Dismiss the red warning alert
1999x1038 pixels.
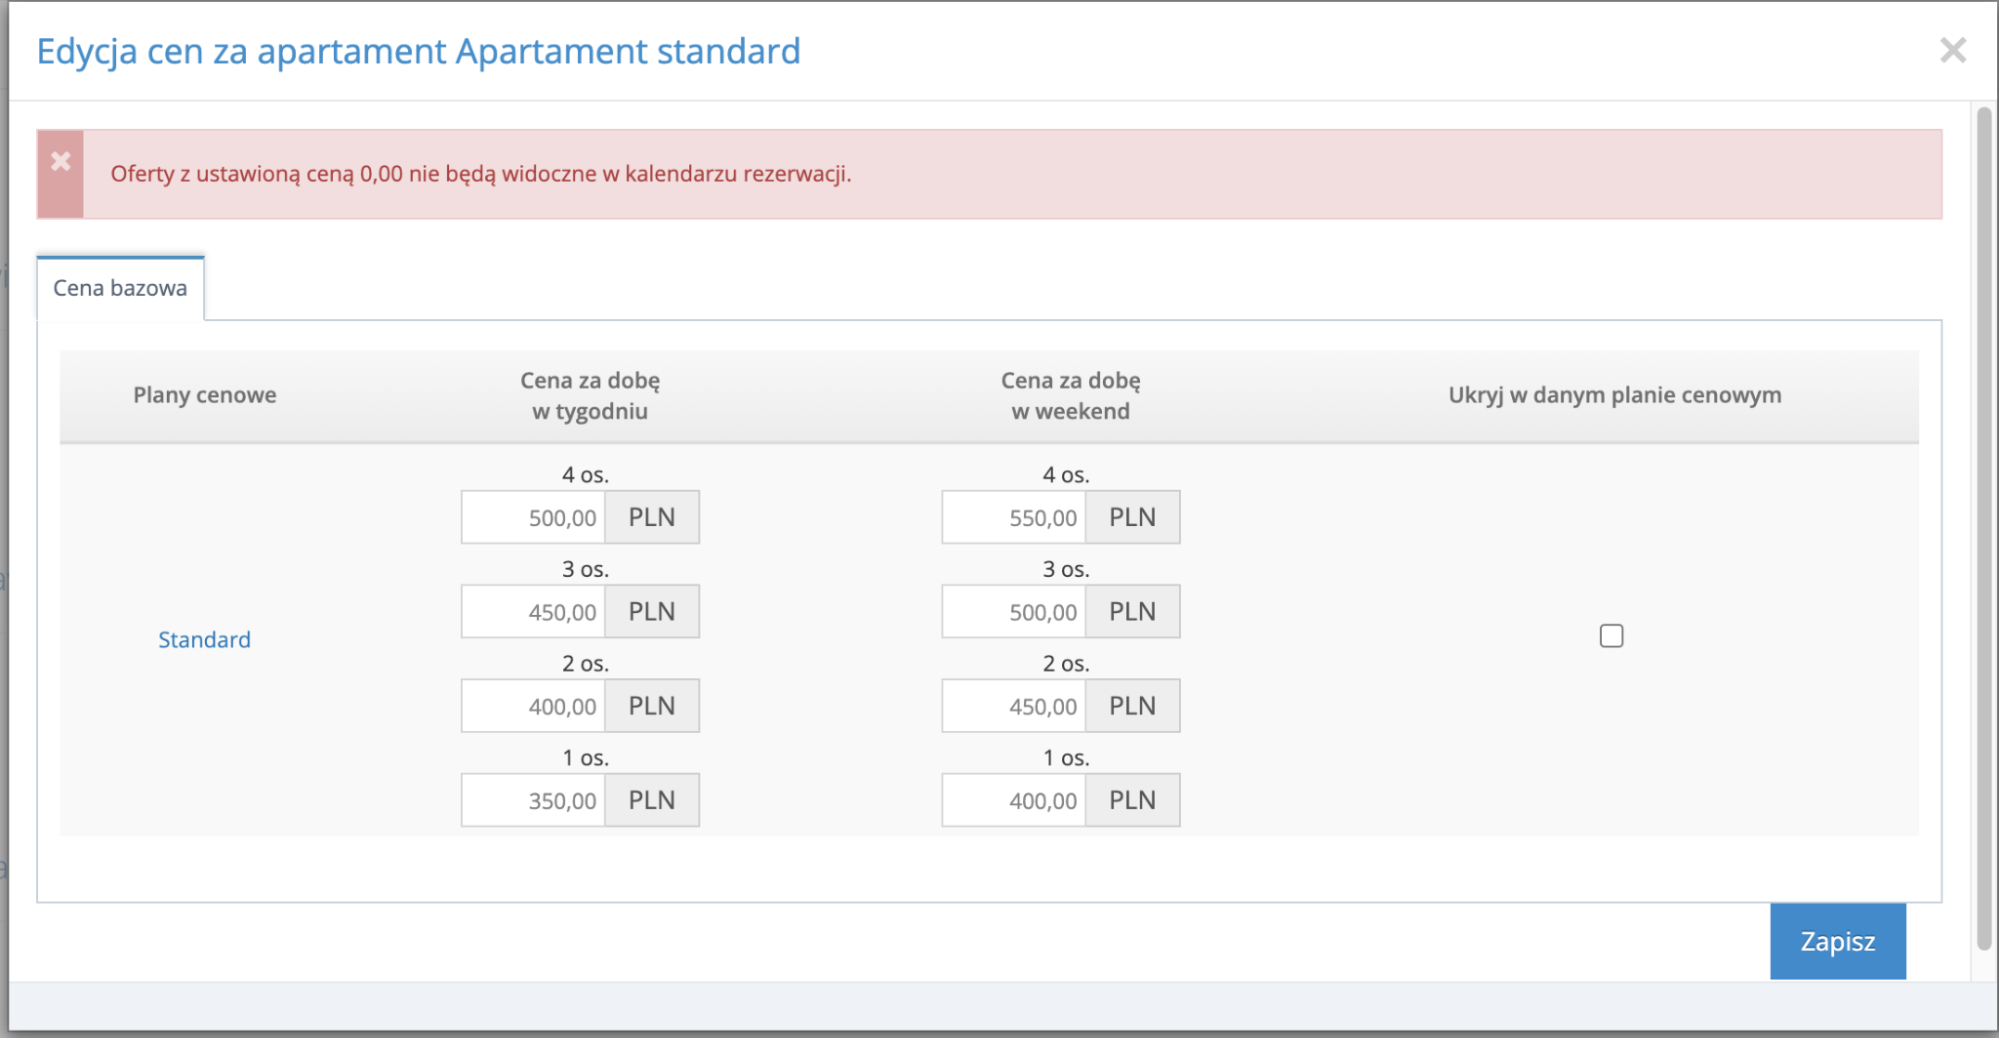[x=61, y=162]
